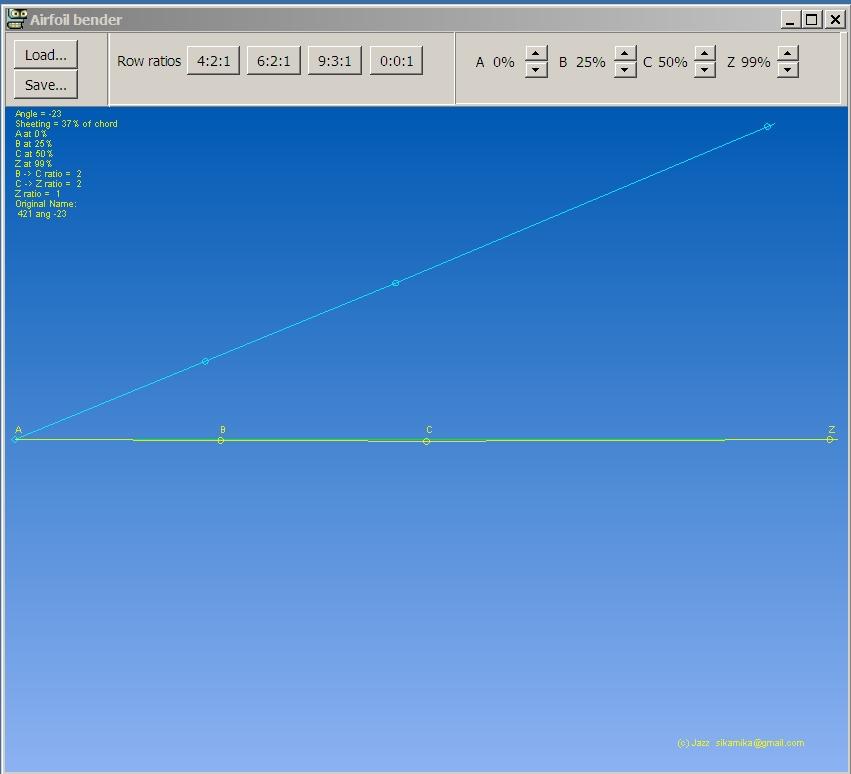This screenshot has height=774, width=851.
Task: Maximize the Airfoil bender window
Action: [812, 19]
